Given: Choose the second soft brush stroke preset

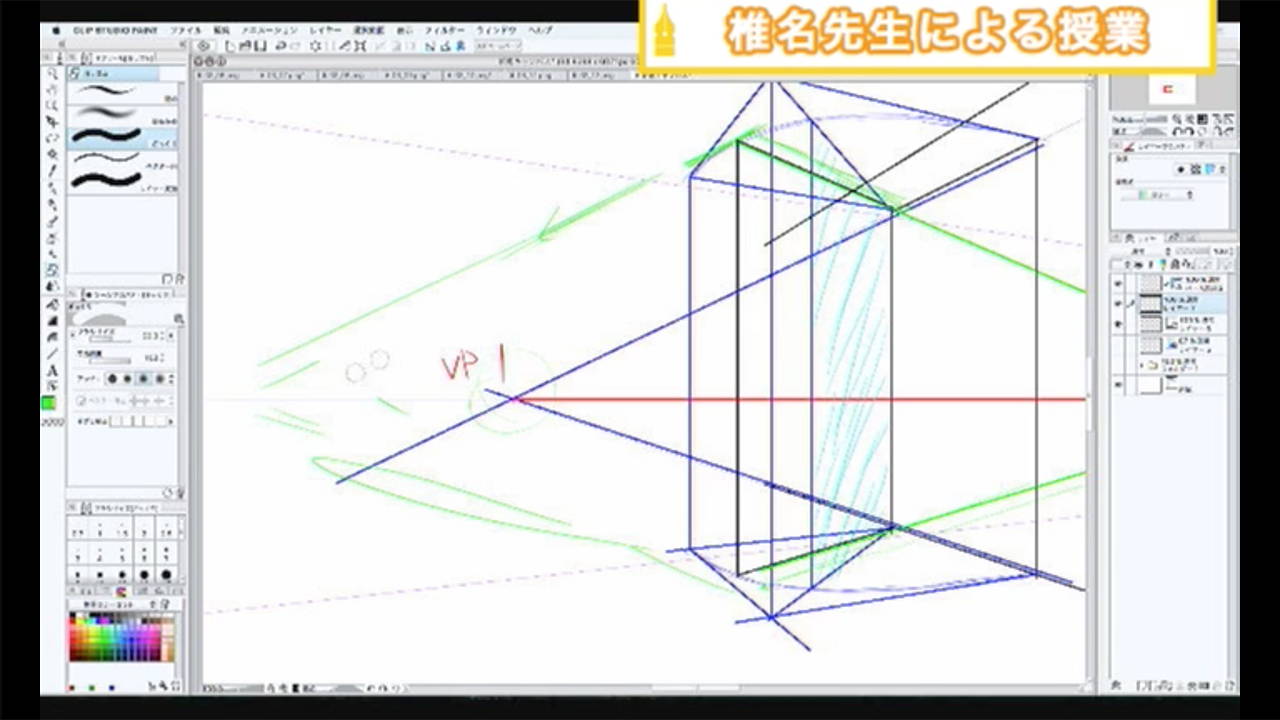Looking at the screenshot, I should pyautogui.click(x=122, y=115).
